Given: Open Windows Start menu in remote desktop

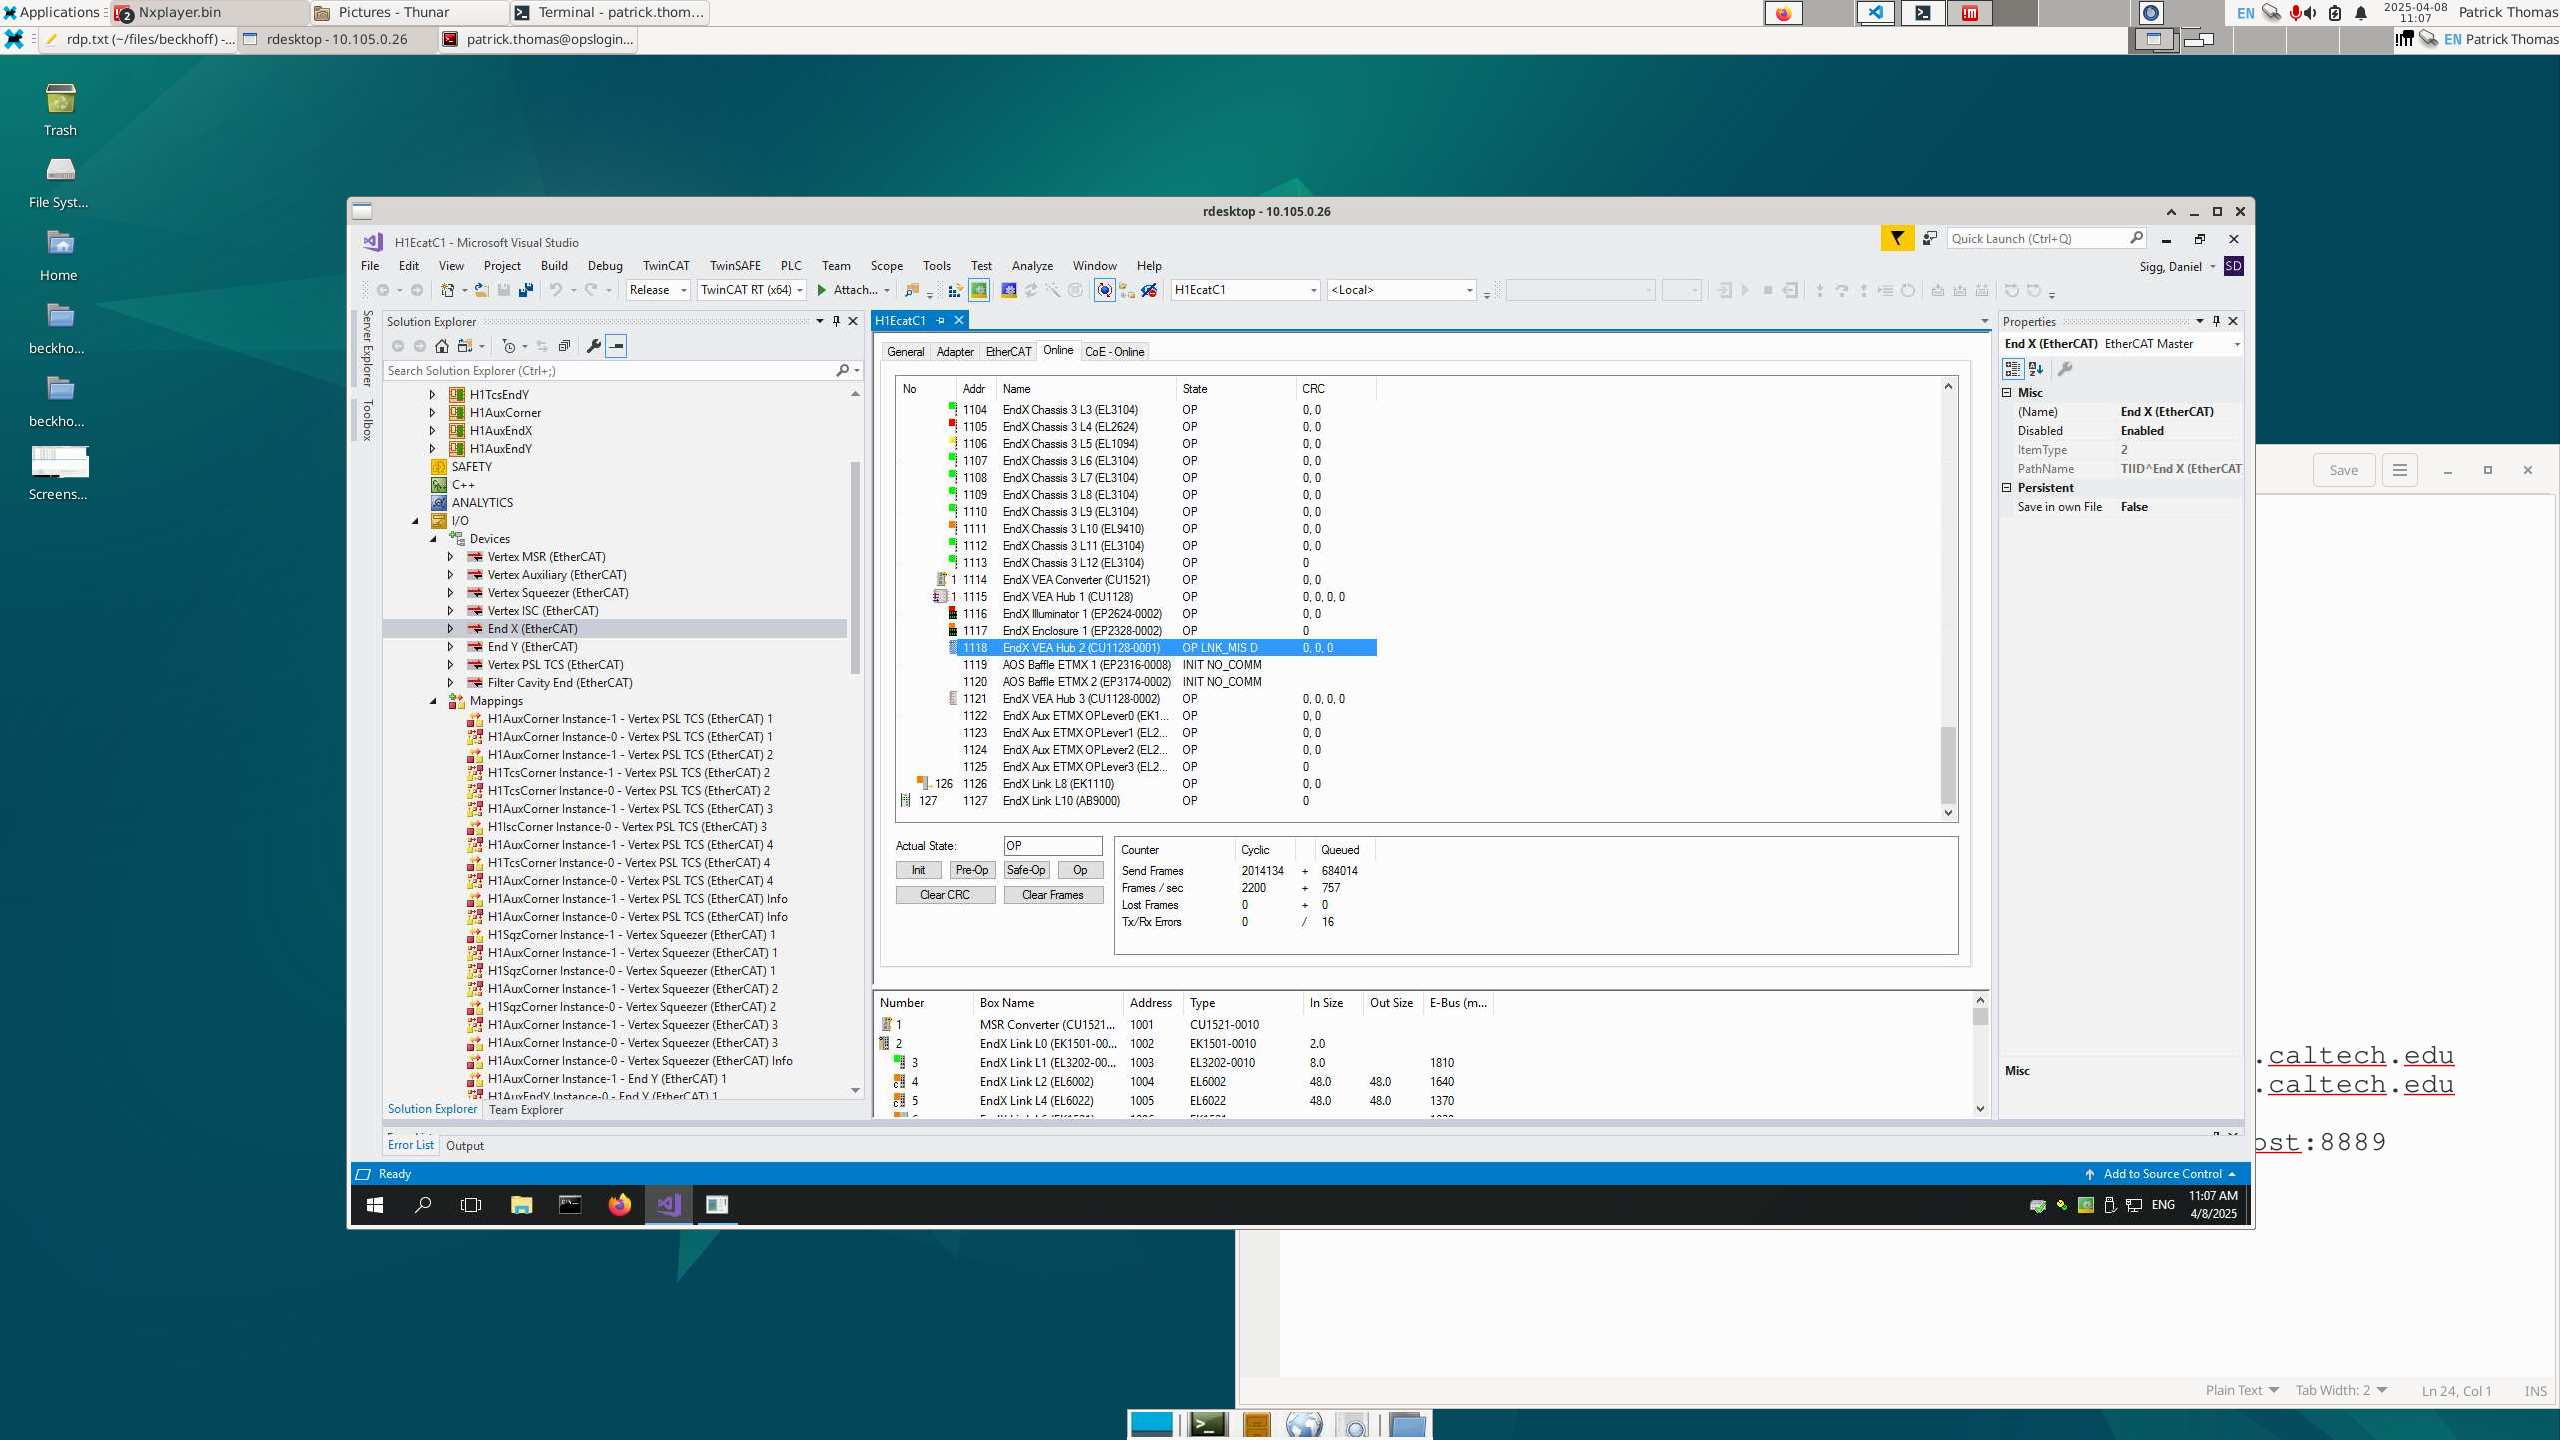Looking at the screenshot, I should point(375,1205).
